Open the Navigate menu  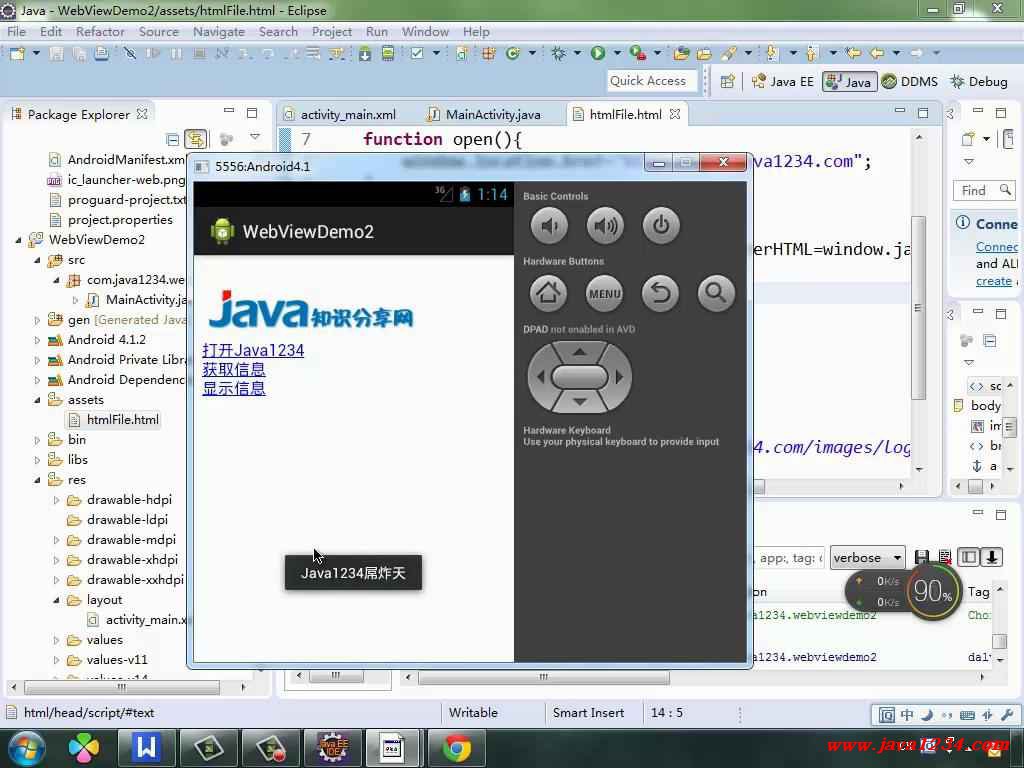click(x=219, y=31)
